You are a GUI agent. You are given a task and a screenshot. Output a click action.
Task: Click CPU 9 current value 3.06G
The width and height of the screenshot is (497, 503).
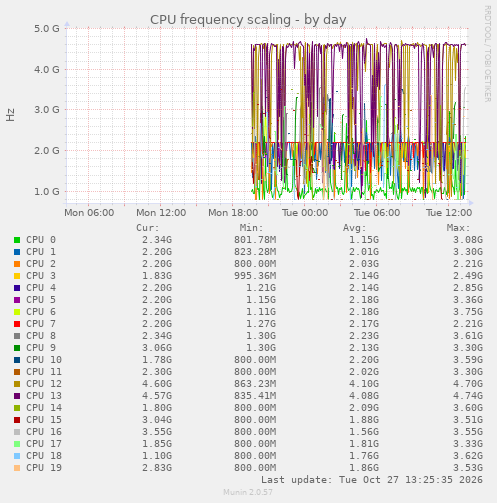pos(157,348)
